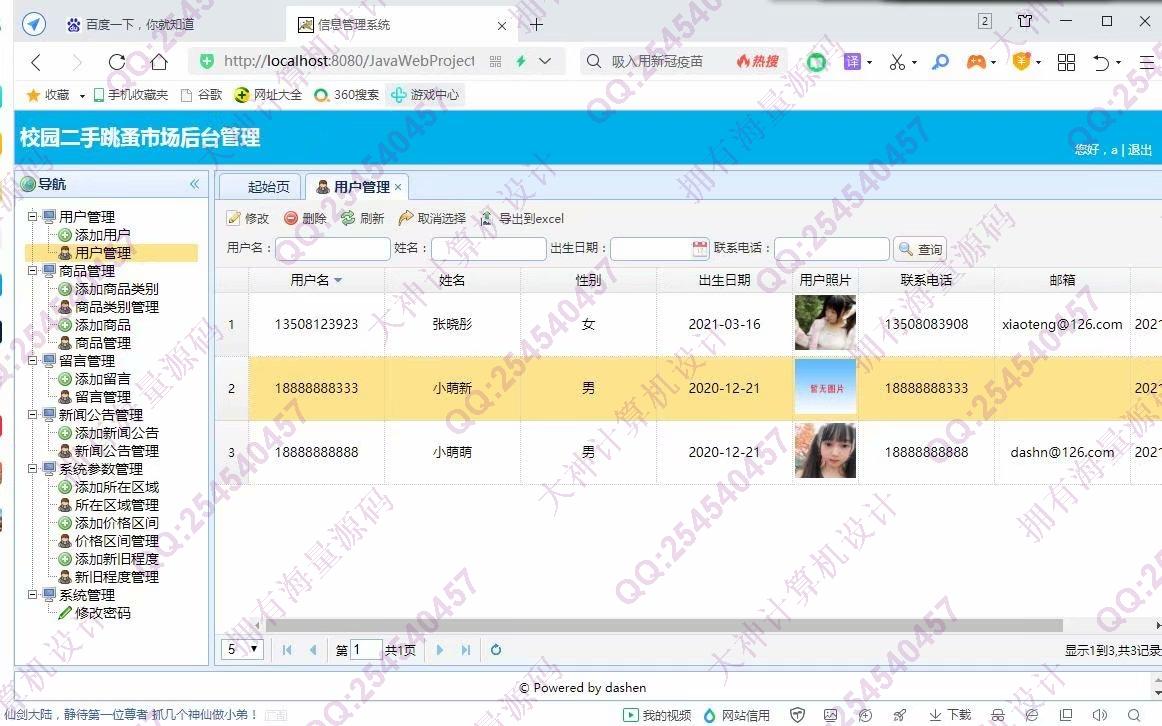Open the page size dropdown showing 5
Viewport: 1162px width, 726px height.
[242, 650]
